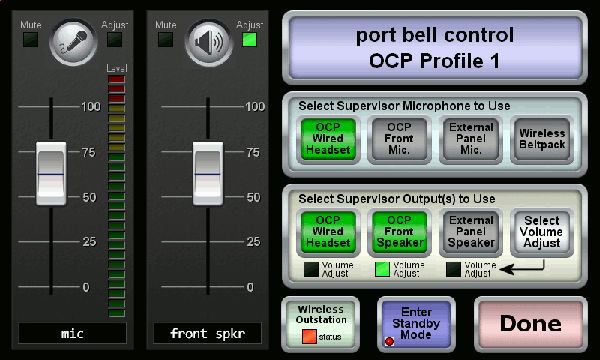
Task: Toggle the mic channel Mute indicator
Action: (30, 39)
